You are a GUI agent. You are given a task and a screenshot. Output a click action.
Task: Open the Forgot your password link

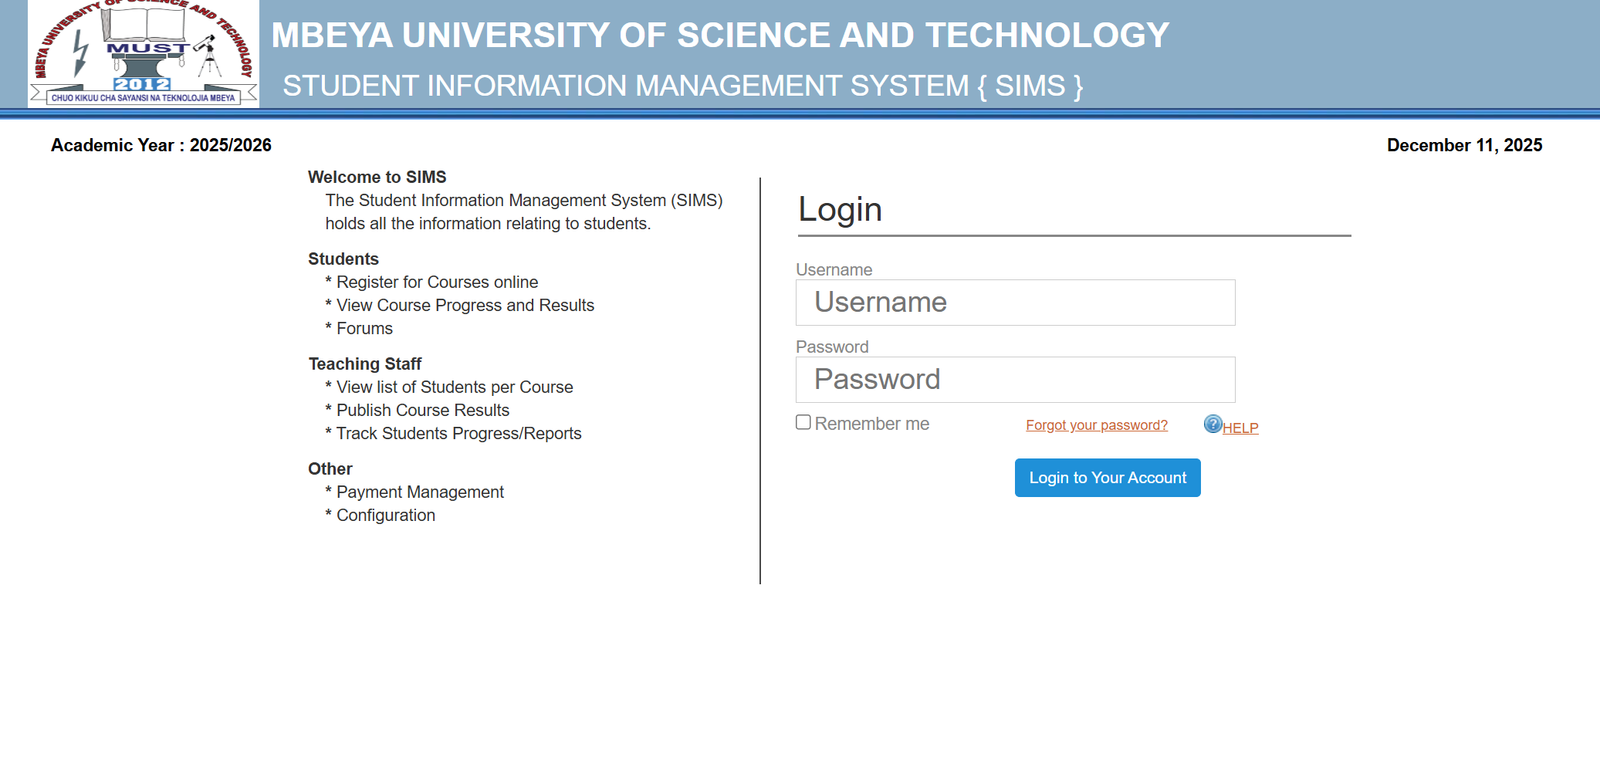point(1096,425)
